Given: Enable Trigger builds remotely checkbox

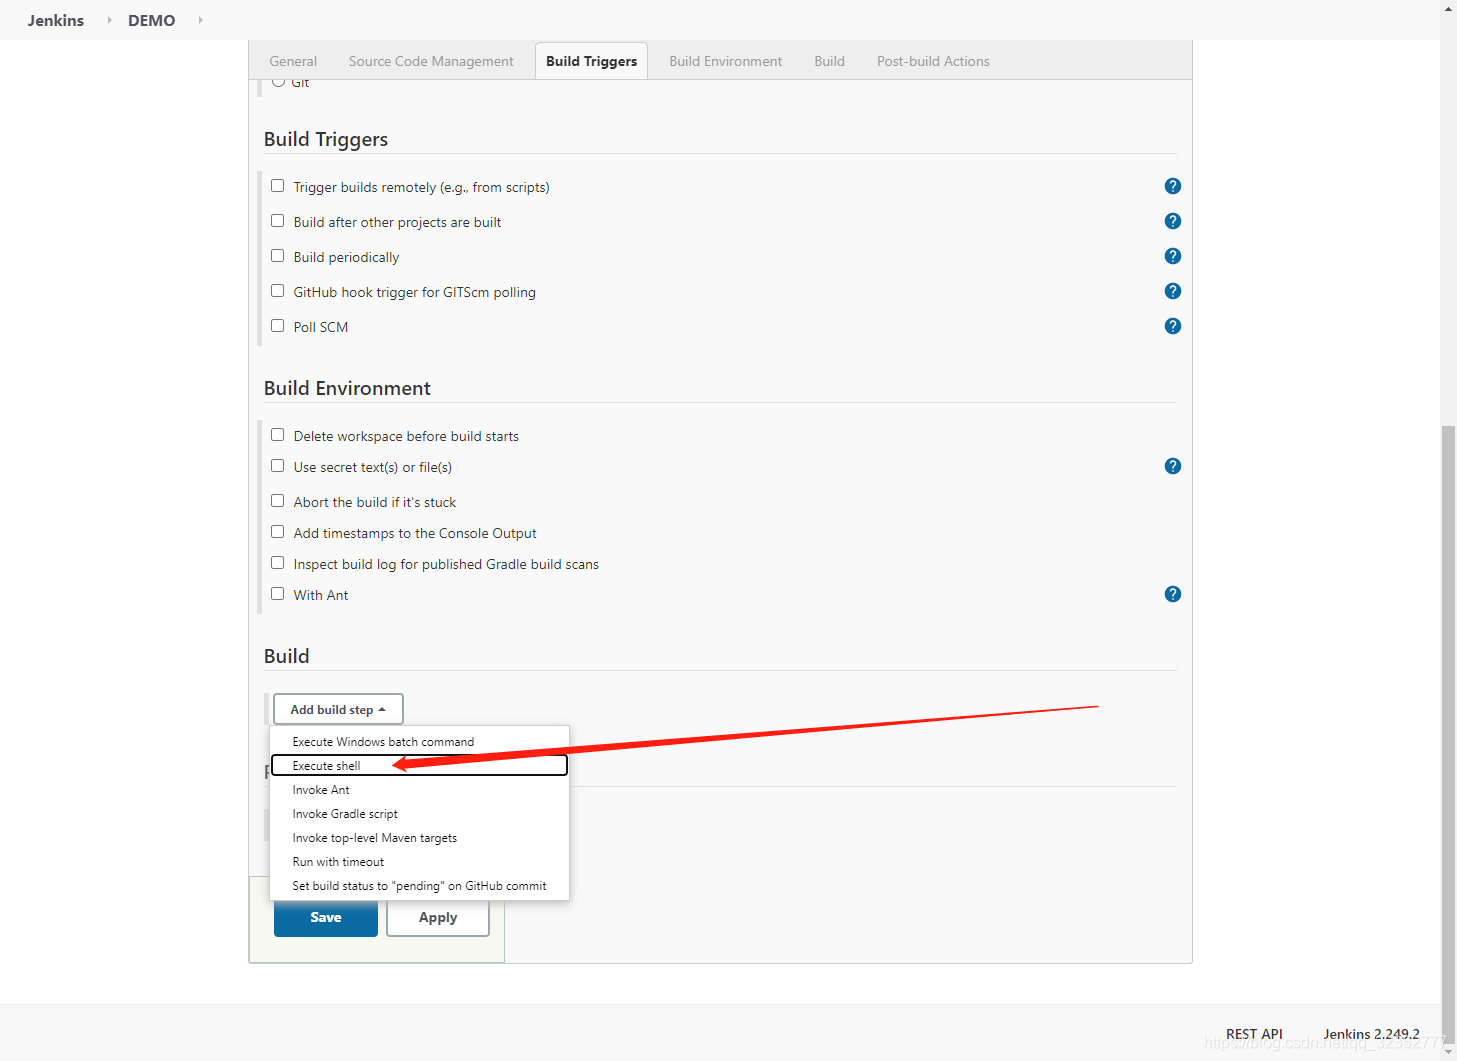Looking at the screenshot, I should pos(278,186).
